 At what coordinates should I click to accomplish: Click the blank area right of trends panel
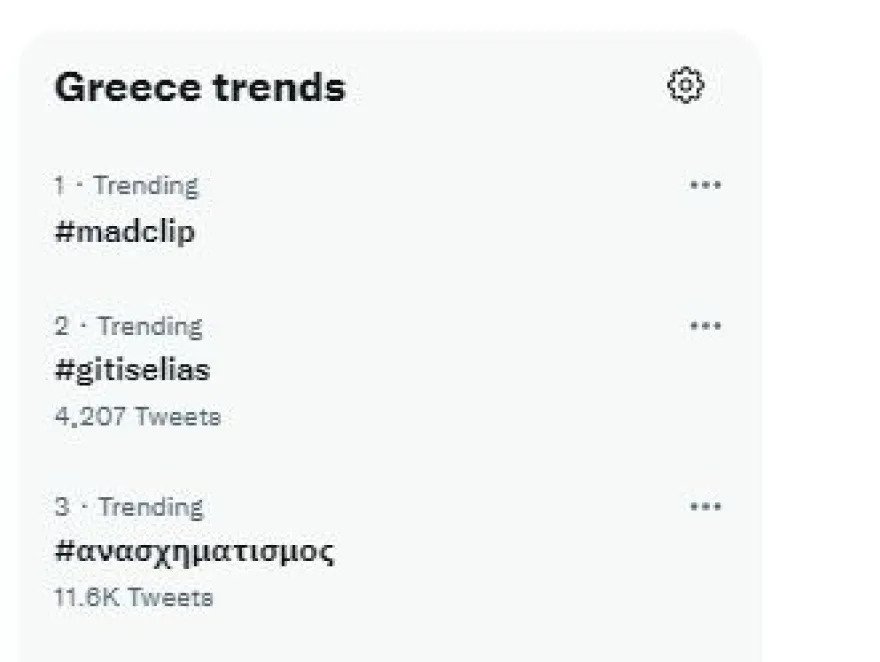tap(820, 330)
